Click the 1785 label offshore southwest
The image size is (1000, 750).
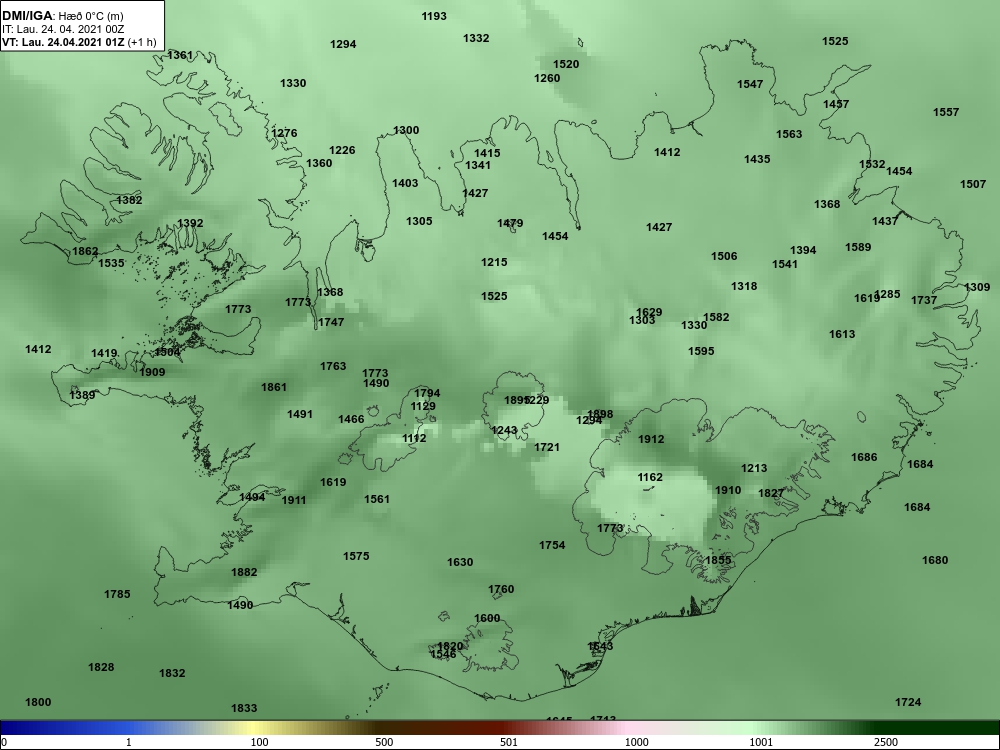pyautogui.click(x=117, y=594)
